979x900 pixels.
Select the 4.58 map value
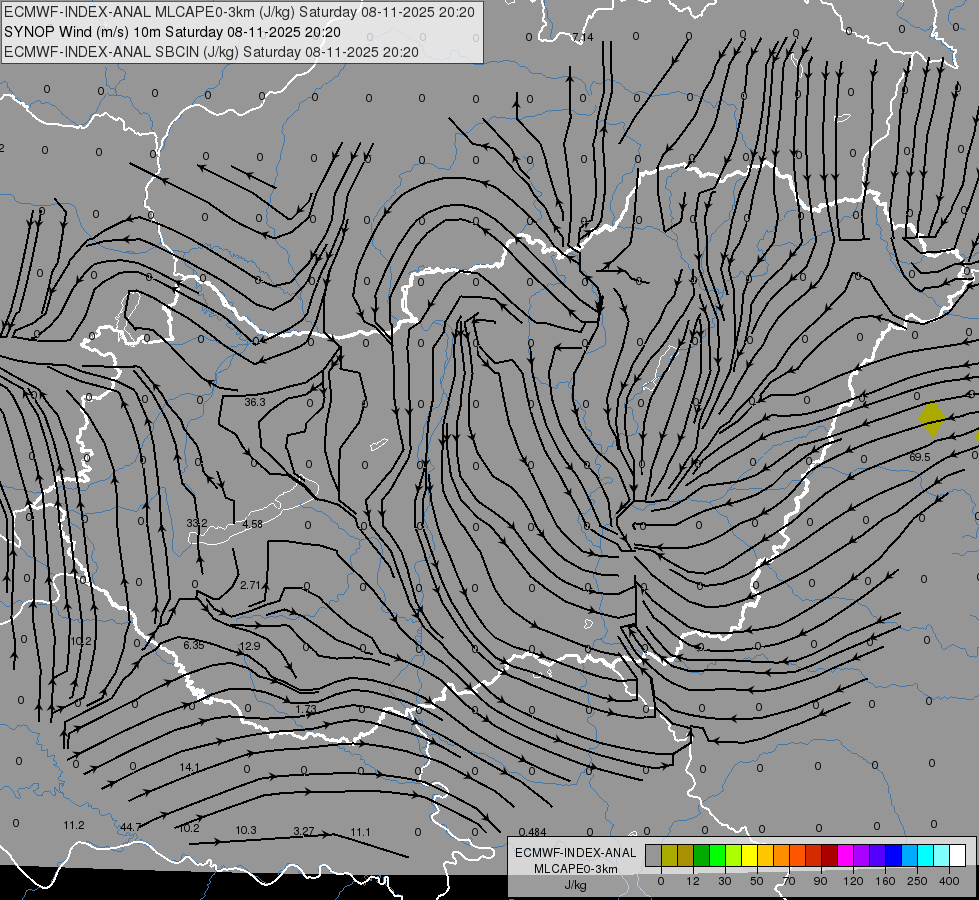252,524
